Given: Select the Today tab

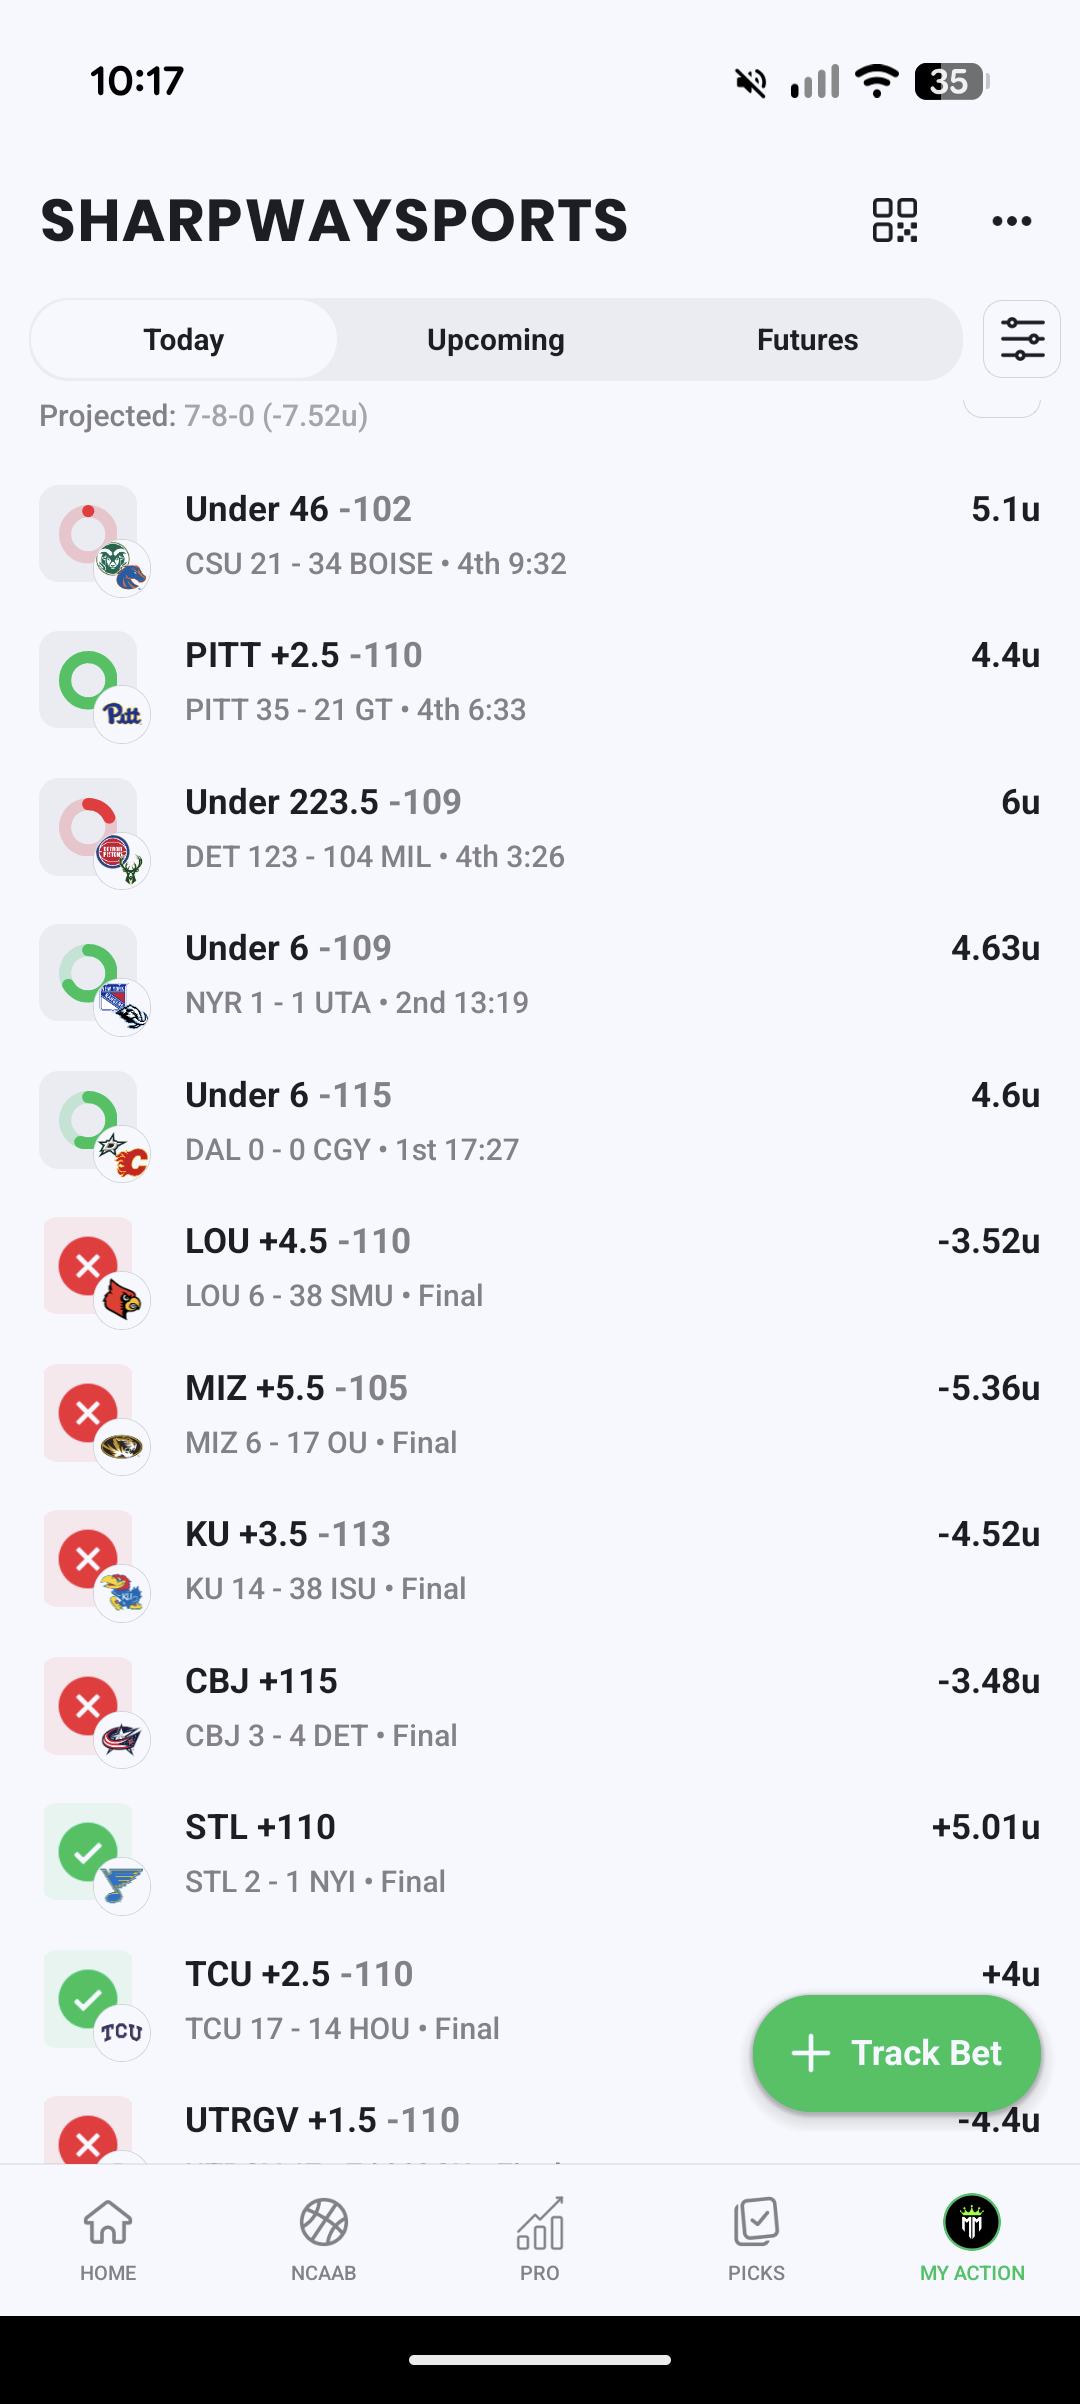Looking at the screenshot, I should click(184, 340).
